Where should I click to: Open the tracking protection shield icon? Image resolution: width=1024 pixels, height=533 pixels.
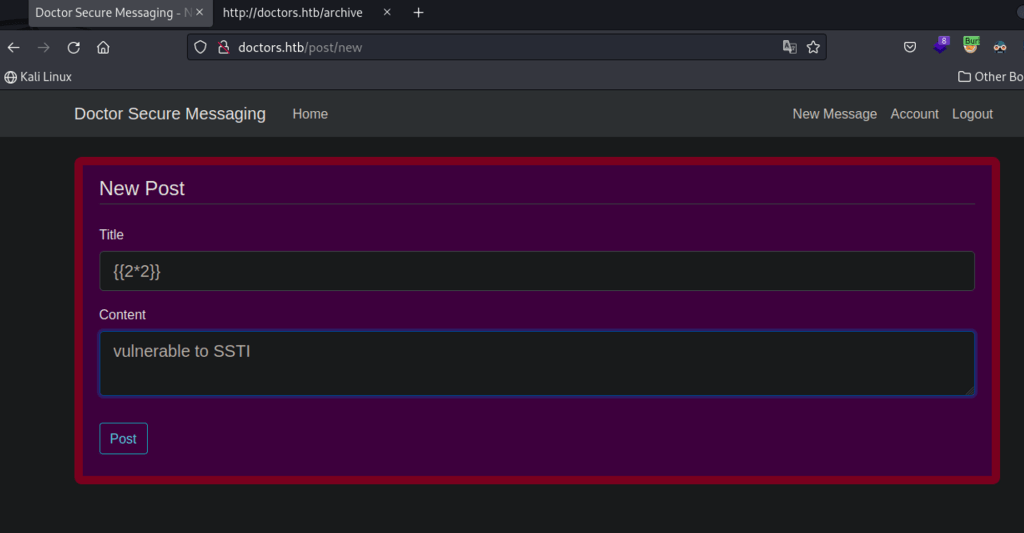point(200,47)
